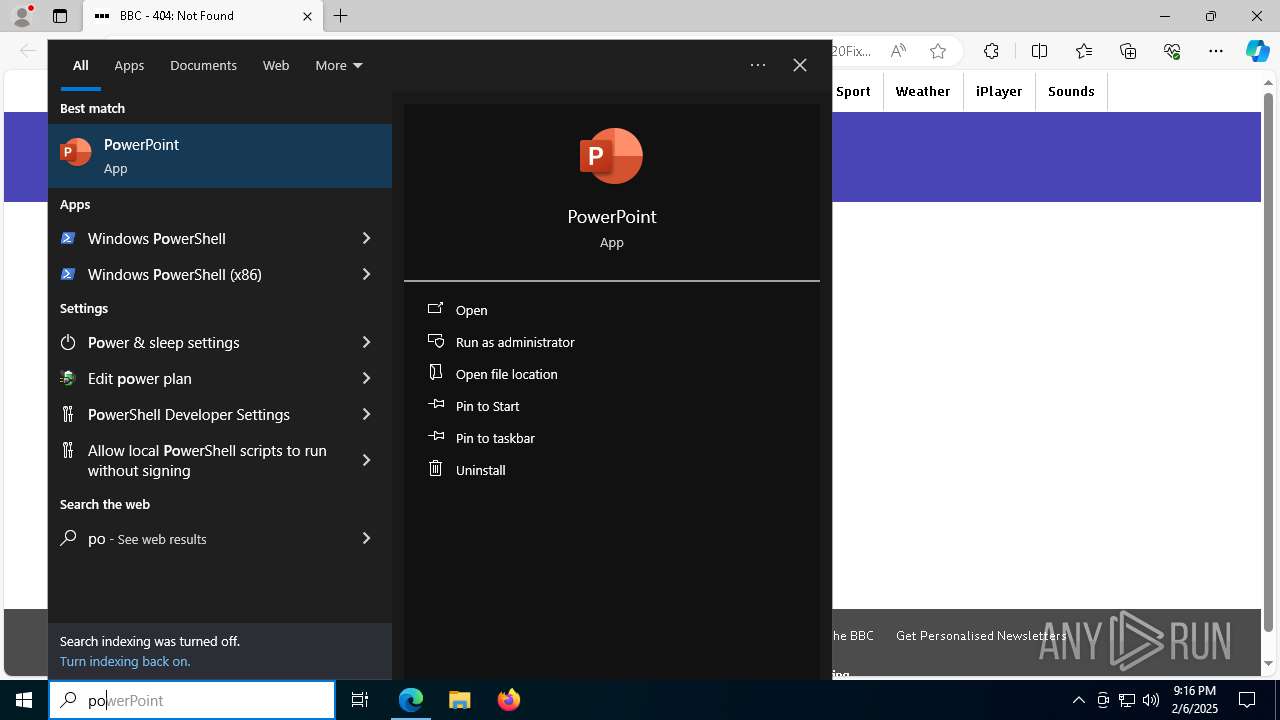This screenshot has width=1280, height=720.
Task: Select BBC iPlayer nav item
Action: tap(999, 91)
